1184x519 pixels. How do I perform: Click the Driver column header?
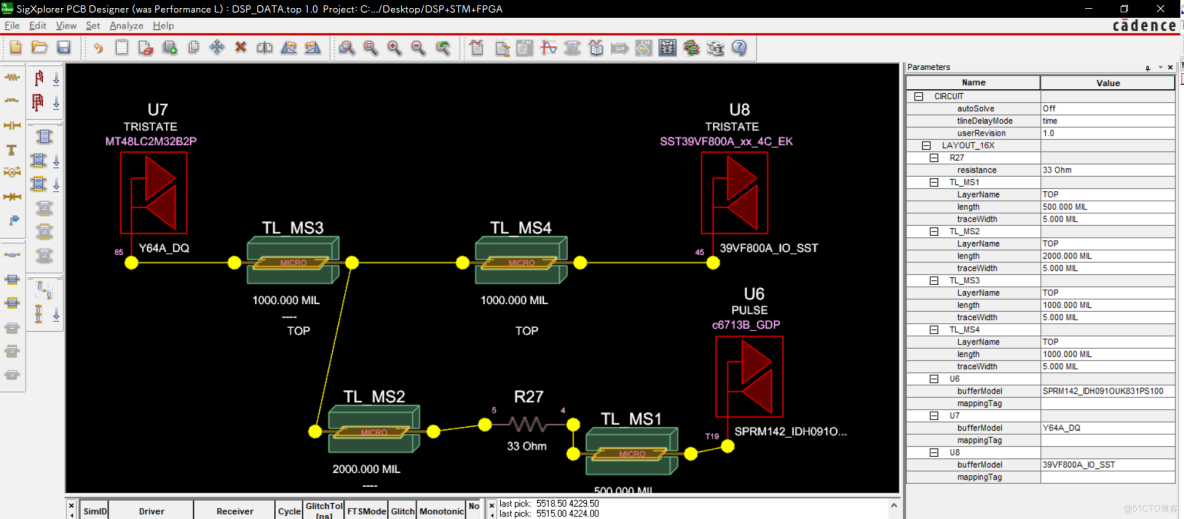151,511
